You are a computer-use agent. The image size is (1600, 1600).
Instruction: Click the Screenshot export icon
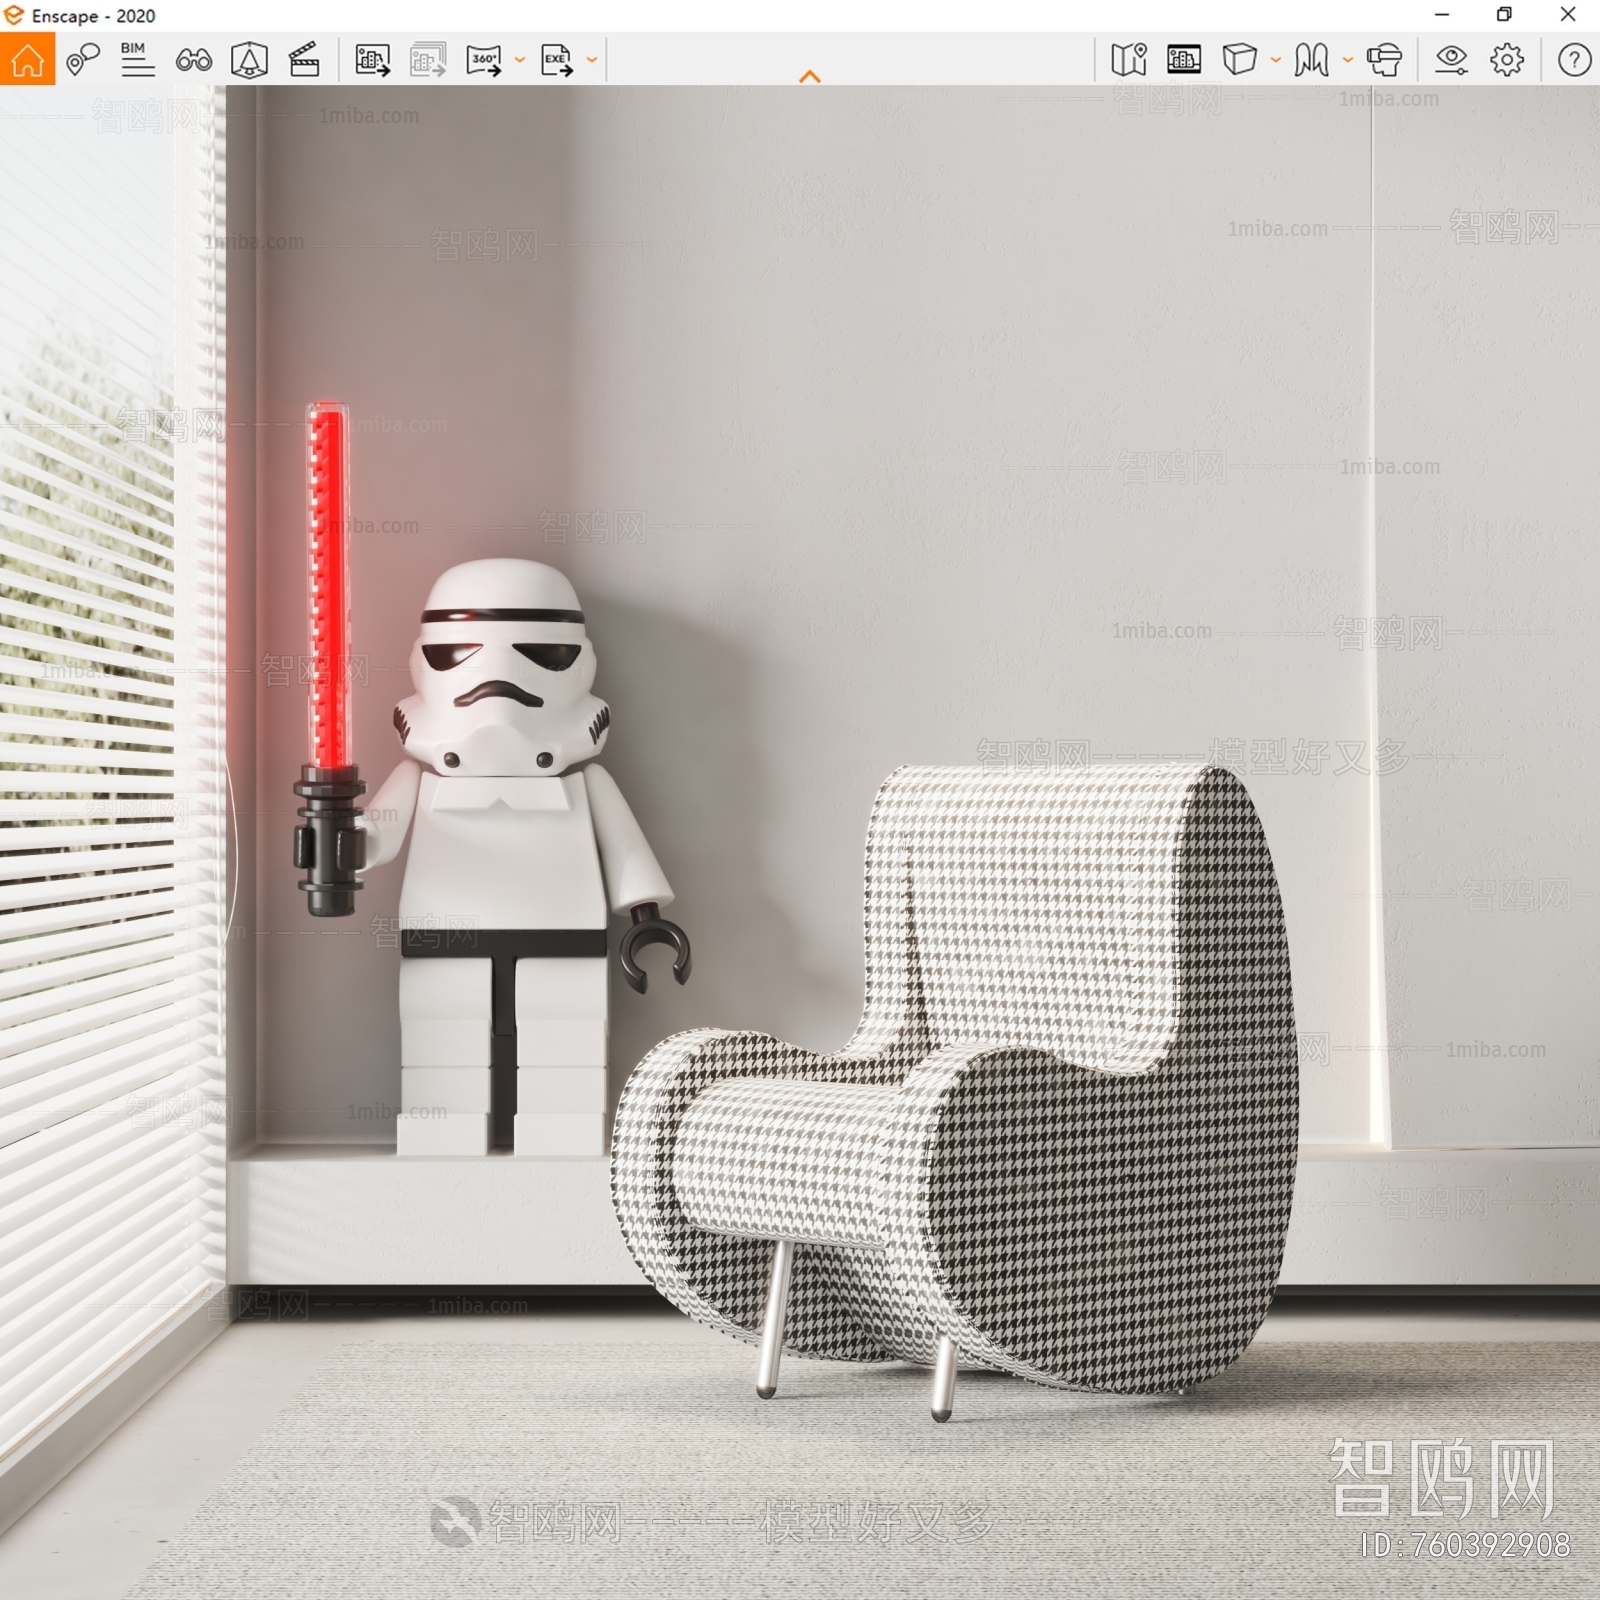[x=373, y=60]
